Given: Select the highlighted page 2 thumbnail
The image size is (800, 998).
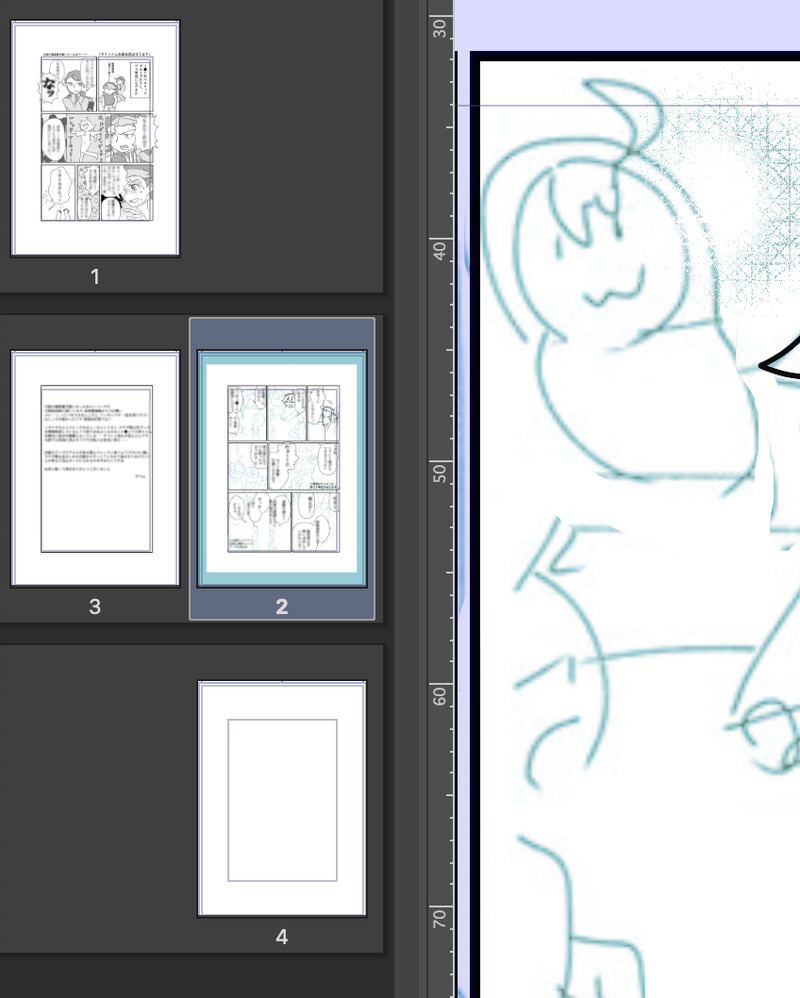Looking at the screenshot, I should click(282, 468).
